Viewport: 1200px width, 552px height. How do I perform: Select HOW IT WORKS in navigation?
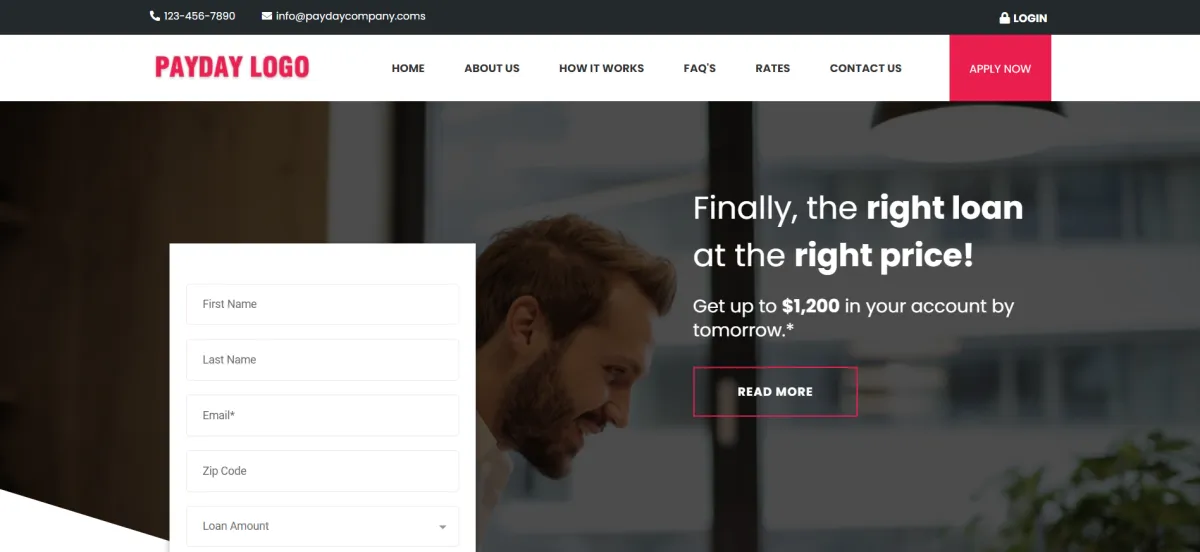point(601,68)
